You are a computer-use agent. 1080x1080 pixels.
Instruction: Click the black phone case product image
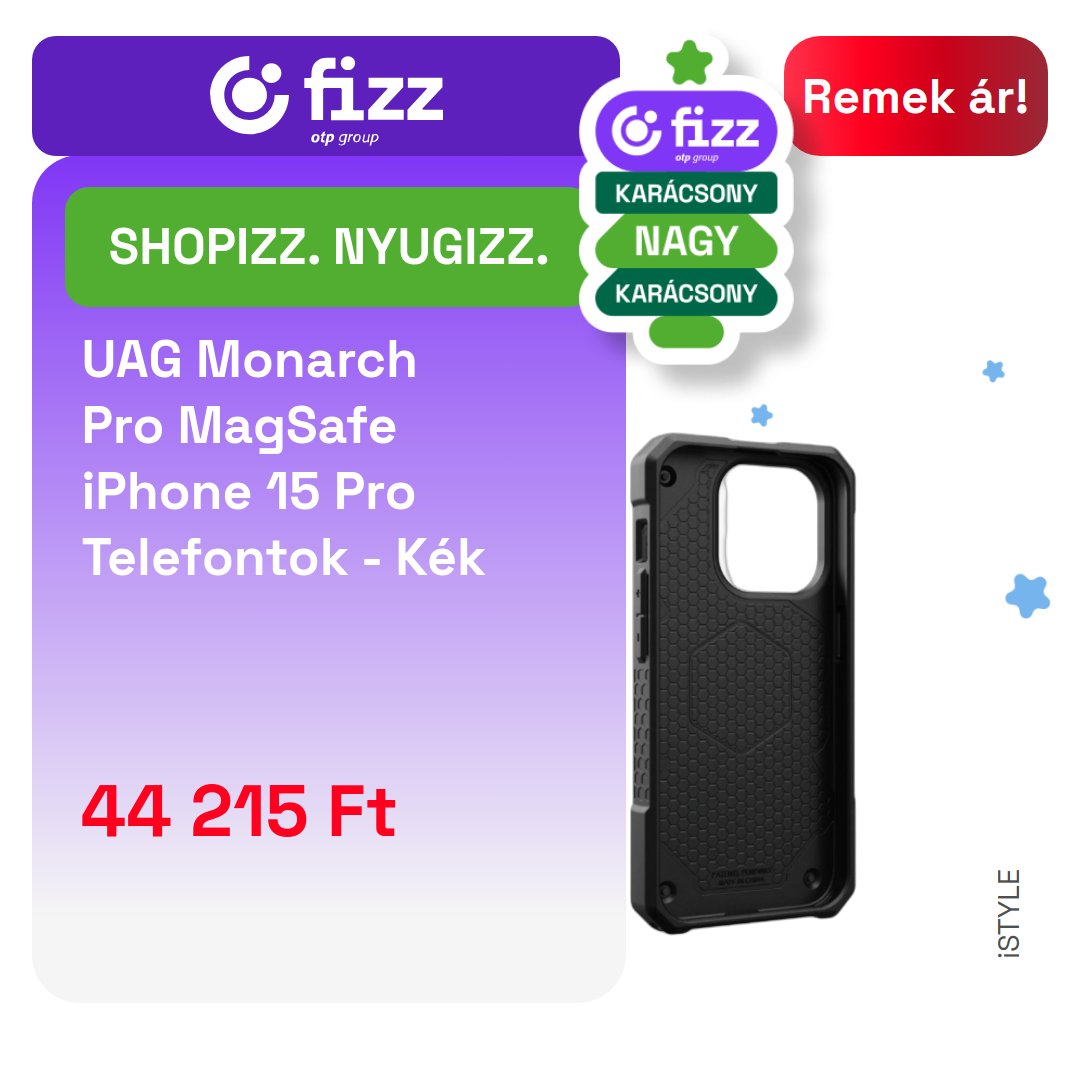742,683
